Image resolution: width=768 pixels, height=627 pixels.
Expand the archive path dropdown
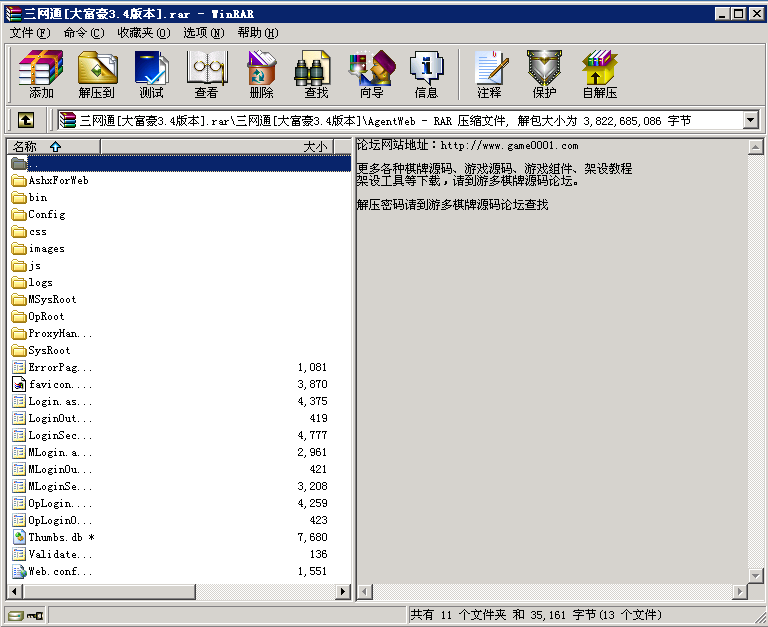click(x=751, y=120)
